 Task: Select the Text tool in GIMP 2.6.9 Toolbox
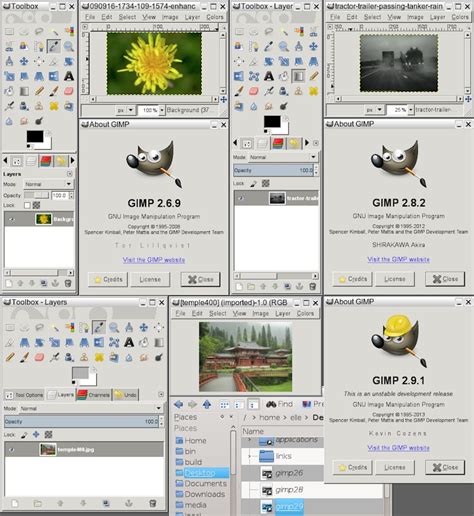(69, 76)
